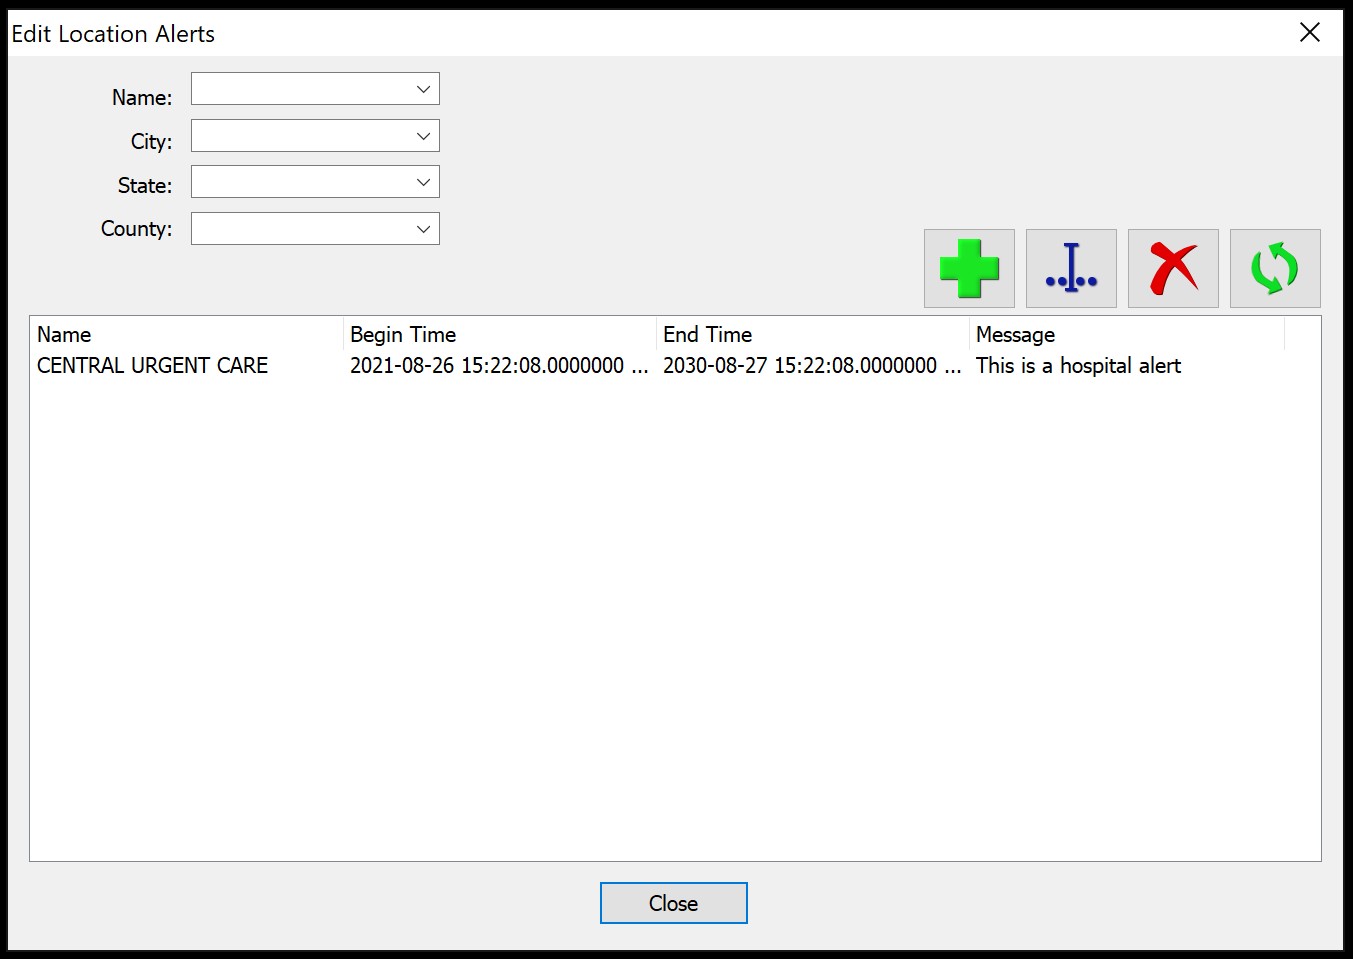
Task: Expand the County dropdown
Action: (x=315, y=229)
